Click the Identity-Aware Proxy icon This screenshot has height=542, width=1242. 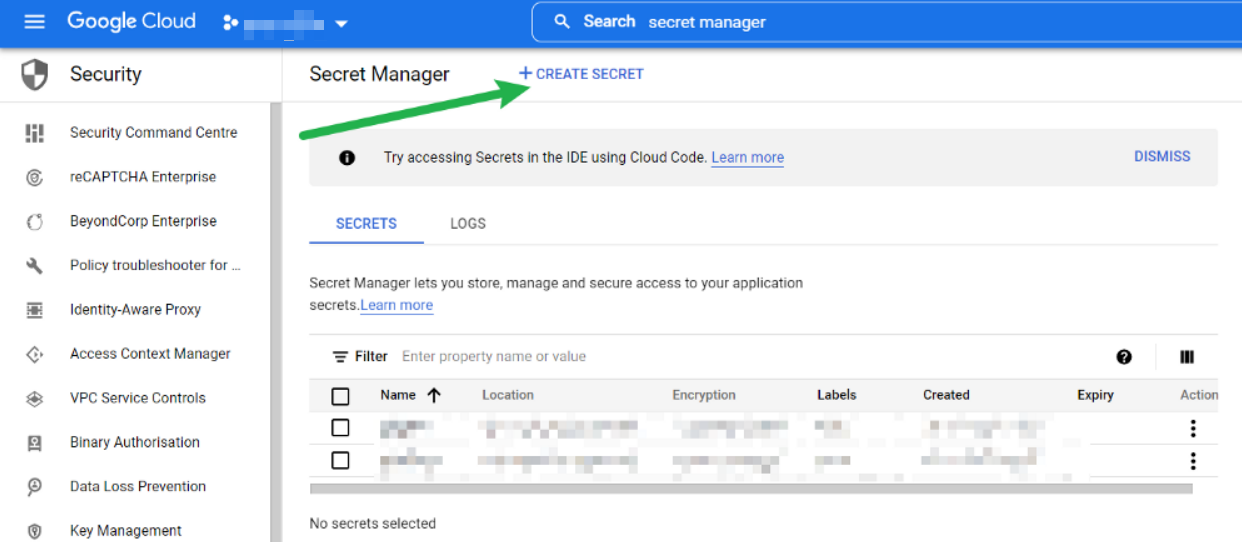click(35, 310)
